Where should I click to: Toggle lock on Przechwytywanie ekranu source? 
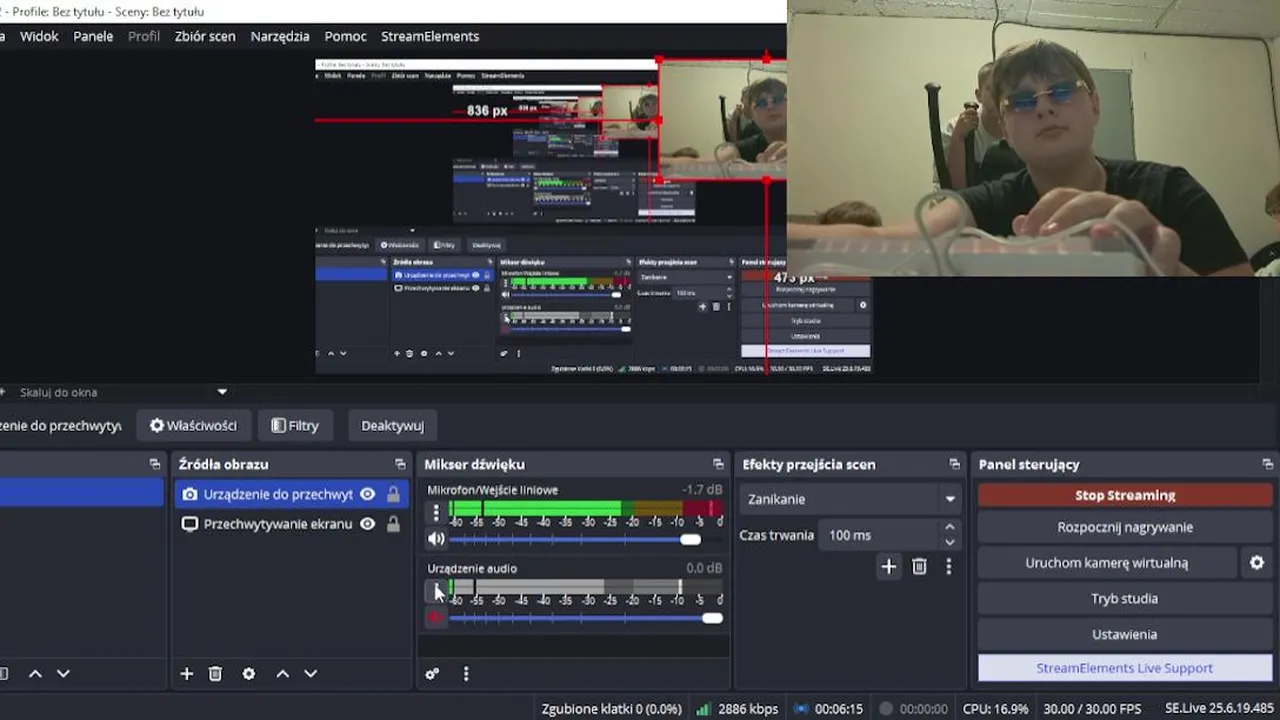click(393, 524)
